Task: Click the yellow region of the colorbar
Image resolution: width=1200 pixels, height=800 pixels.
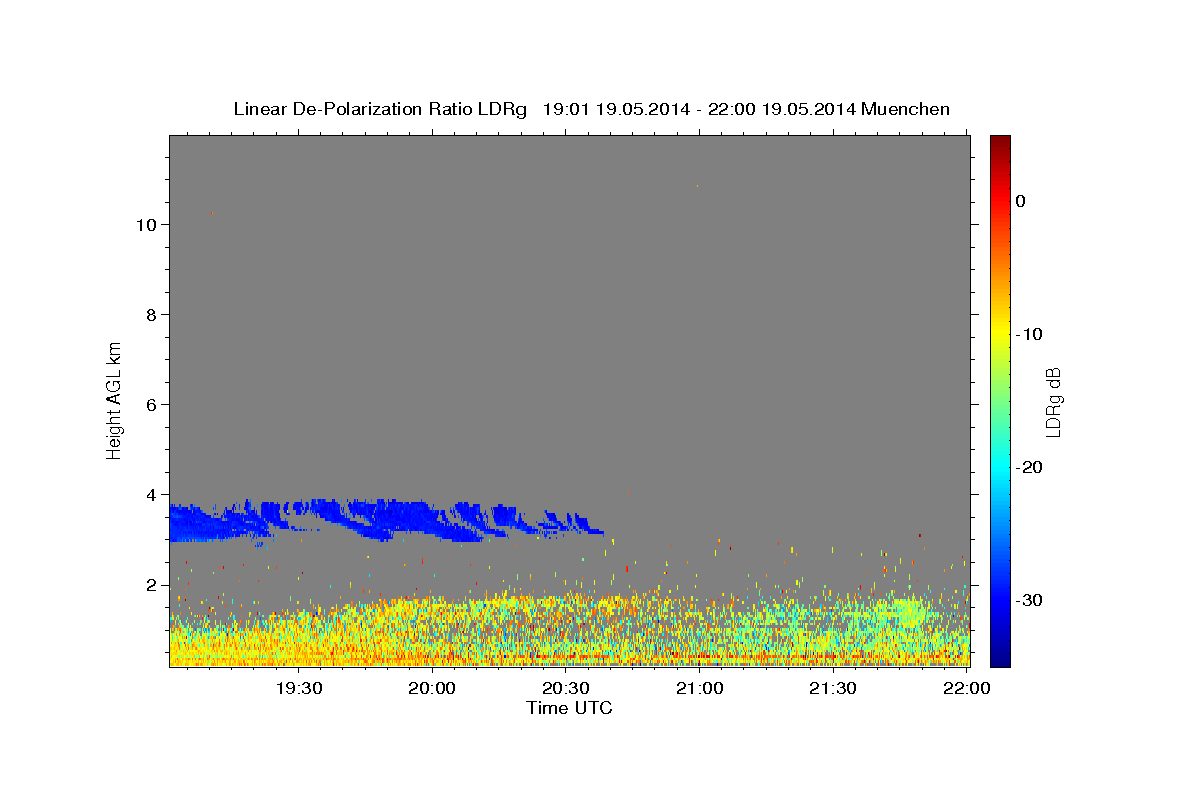Action: (x=1000, y=330)
